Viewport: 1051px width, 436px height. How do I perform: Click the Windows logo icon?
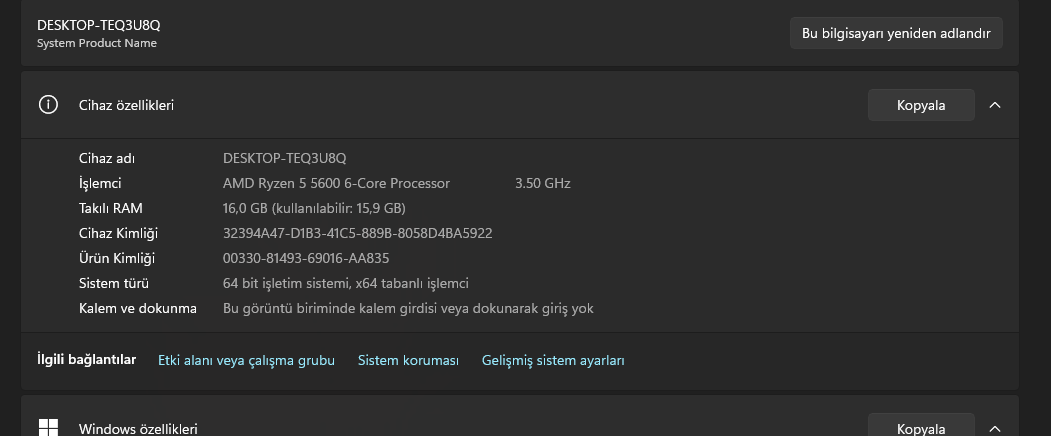pyautogui.click(x=48, y=428)
